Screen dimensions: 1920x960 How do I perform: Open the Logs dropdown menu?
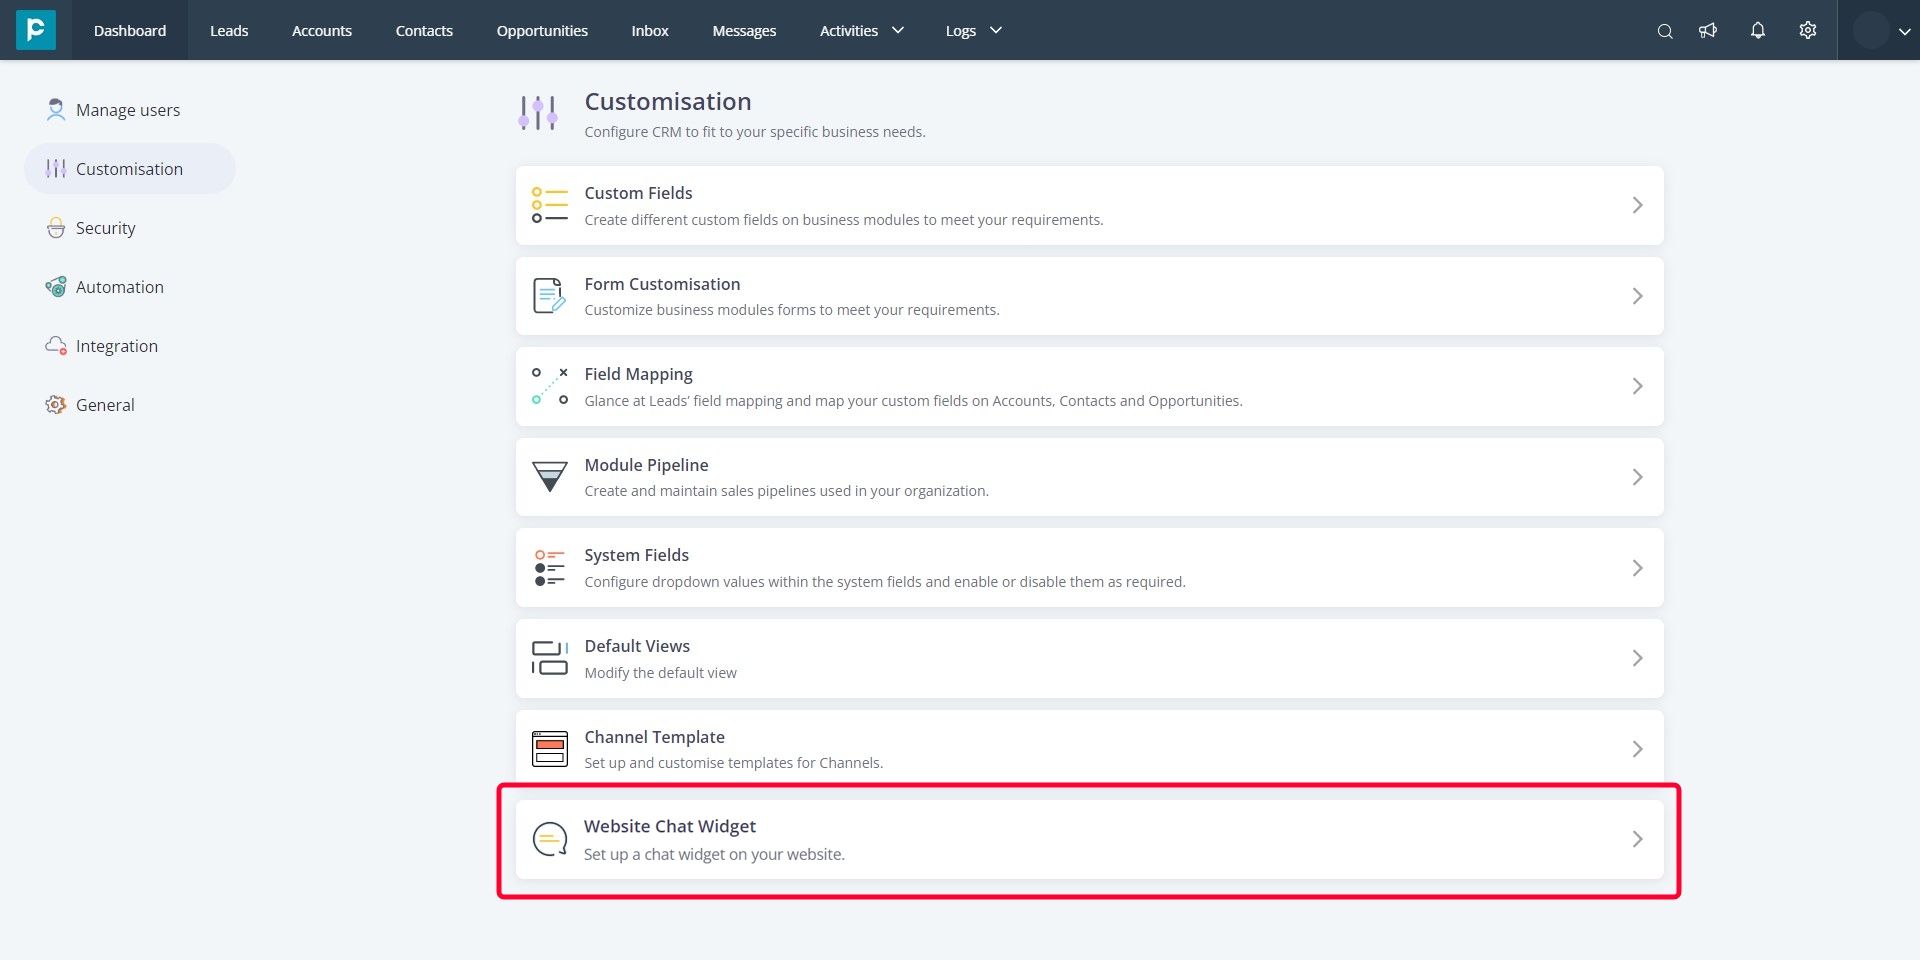tap(973, 31)
